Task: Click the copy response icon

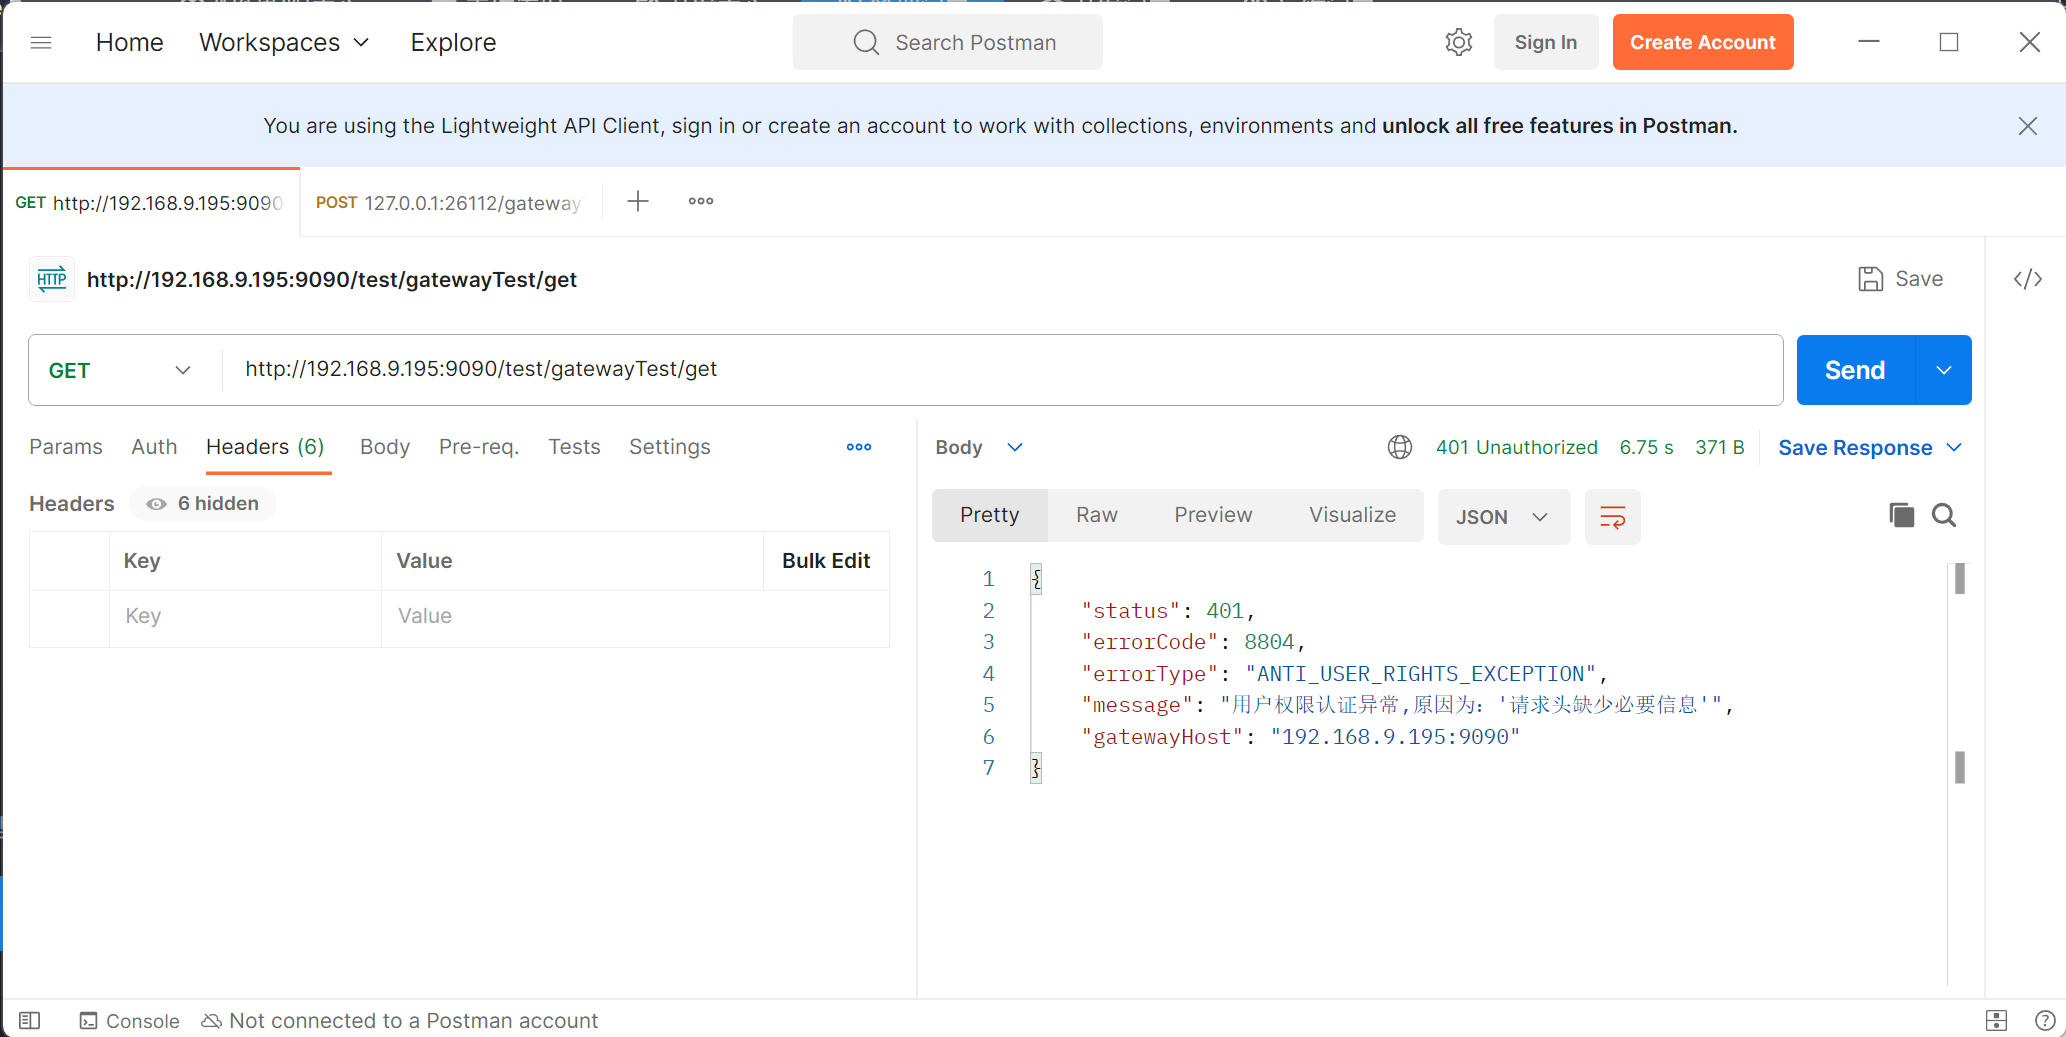Action: click(1901, 515)
